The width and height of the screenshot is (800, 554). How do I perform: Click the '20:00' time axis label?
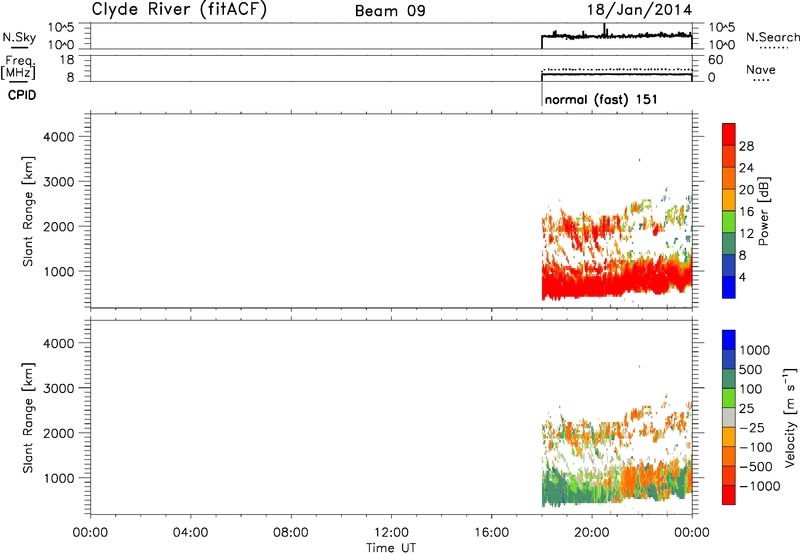click(592, 533)
